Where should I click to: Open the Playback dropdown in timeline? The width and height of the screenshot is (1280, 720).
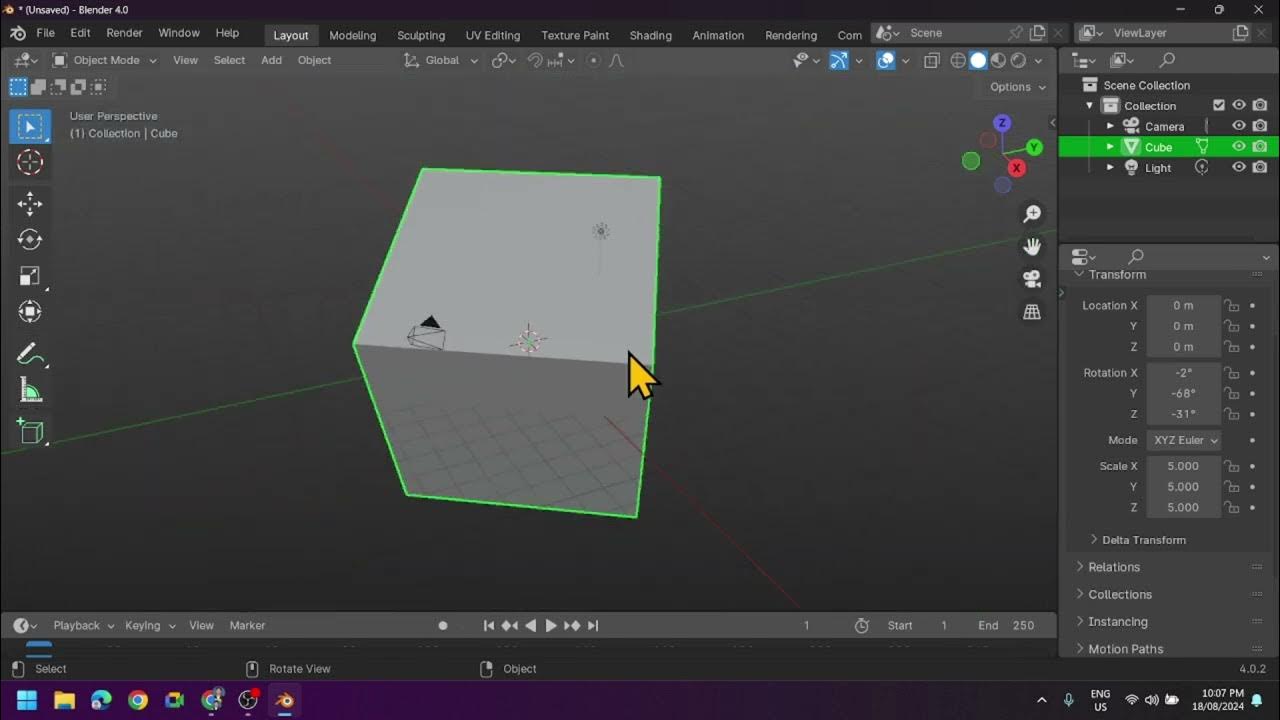pos(83,625)
